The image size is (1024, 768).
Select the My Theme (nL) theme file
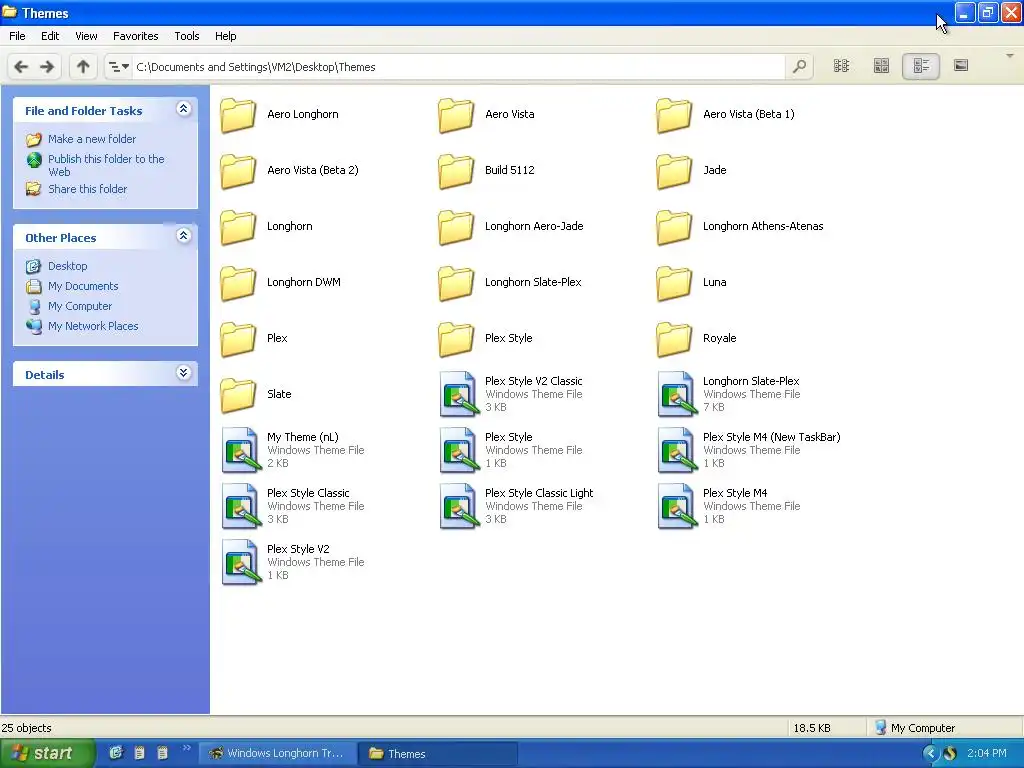293,450
